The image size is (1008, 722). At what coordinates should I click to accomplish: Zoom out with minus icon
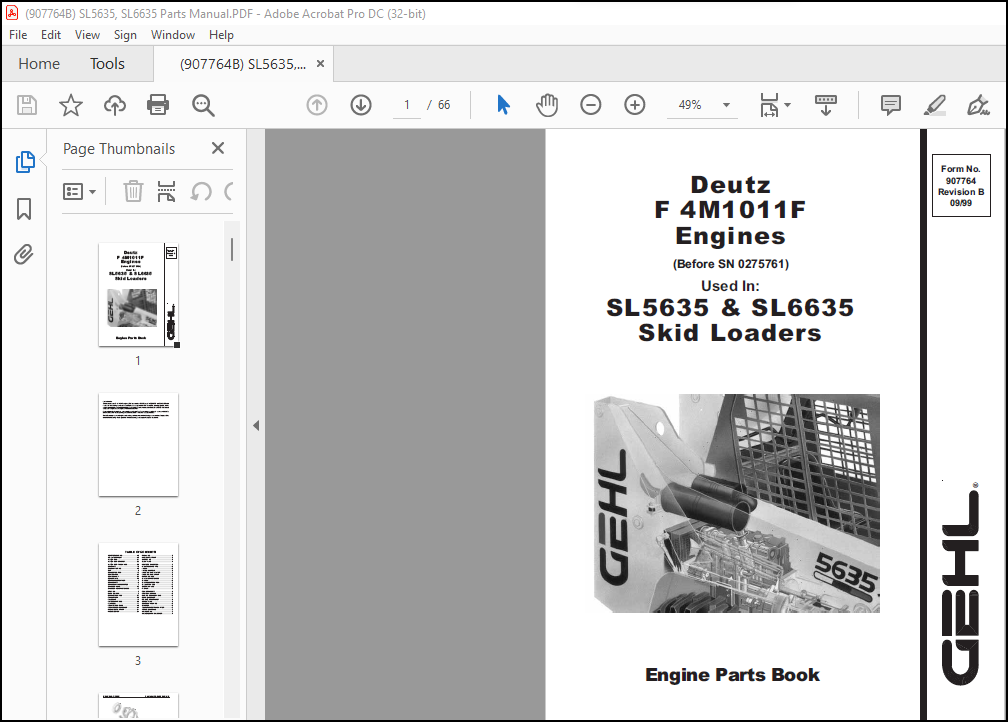click(x=590, y=105)
